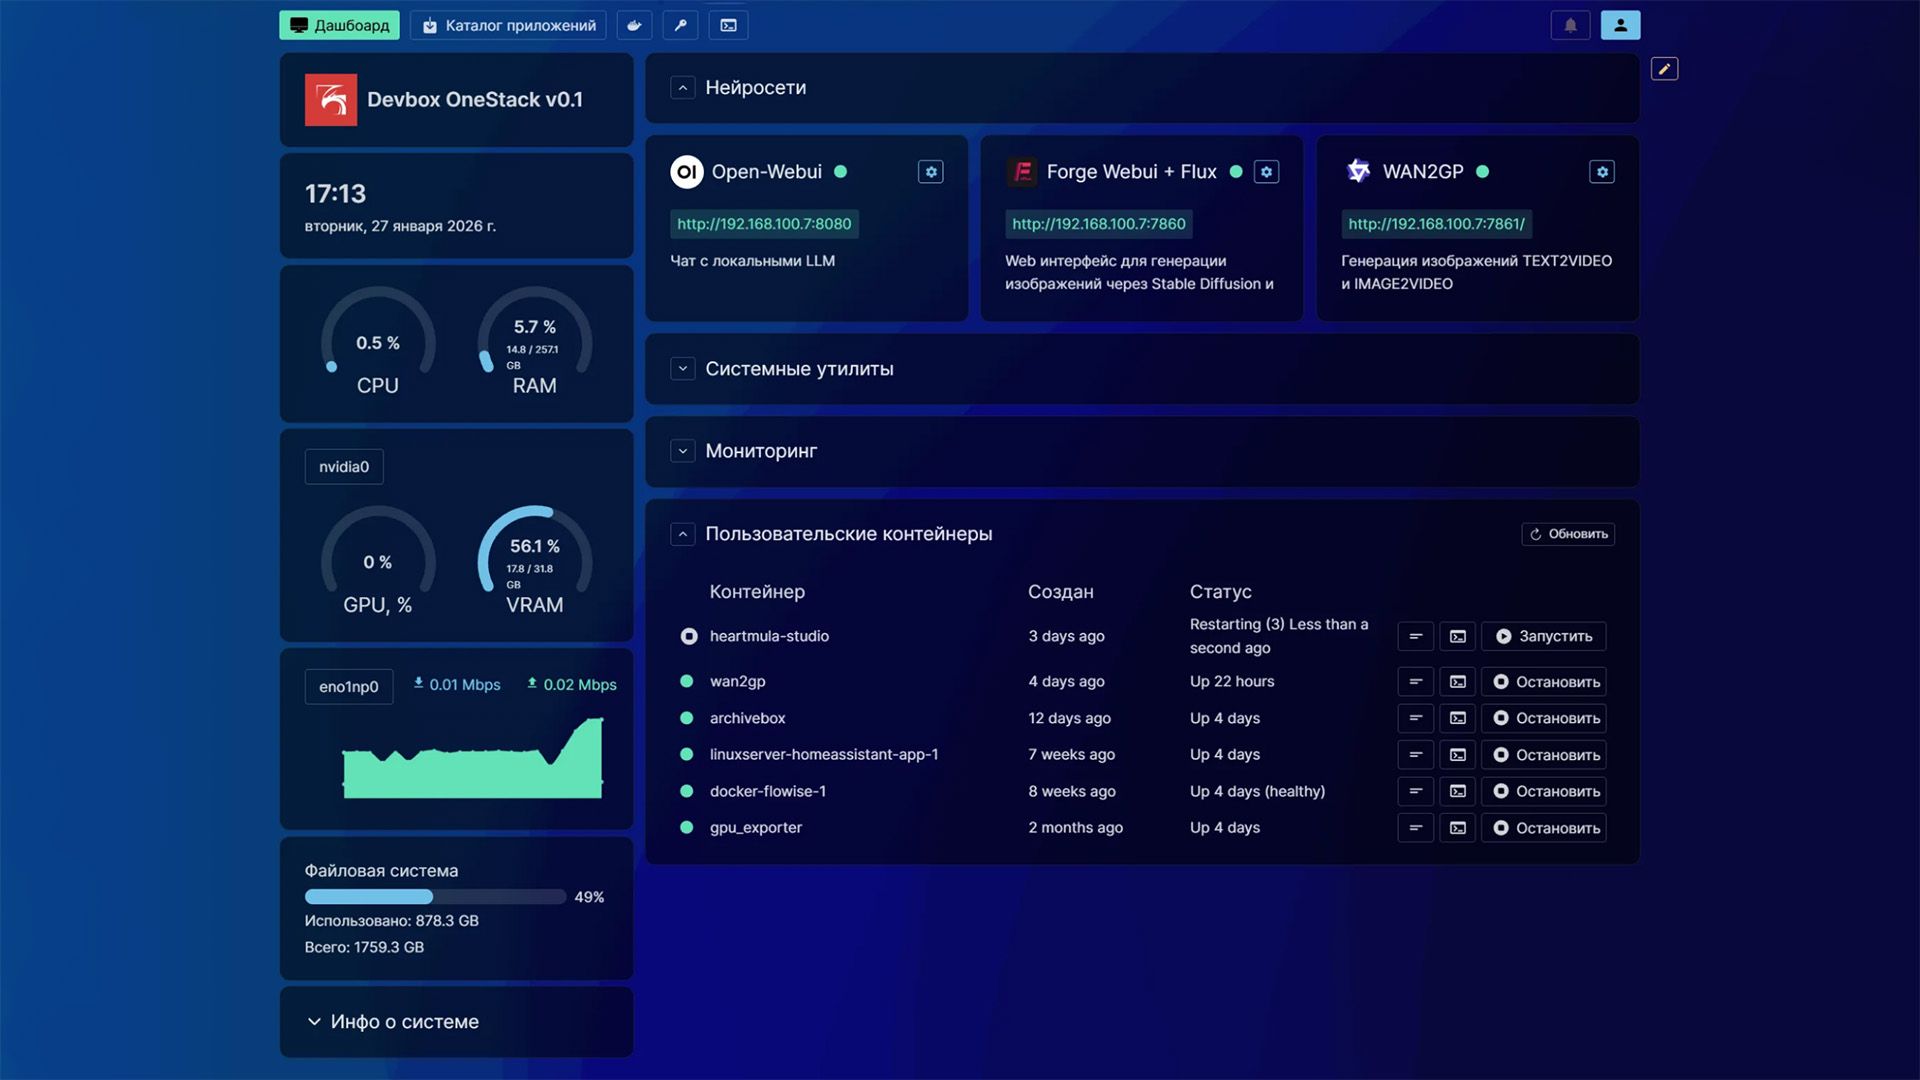This screenshot has height=1080, width=1920.
Task: Click the key icon in the top toolbar
Action: 681,25
